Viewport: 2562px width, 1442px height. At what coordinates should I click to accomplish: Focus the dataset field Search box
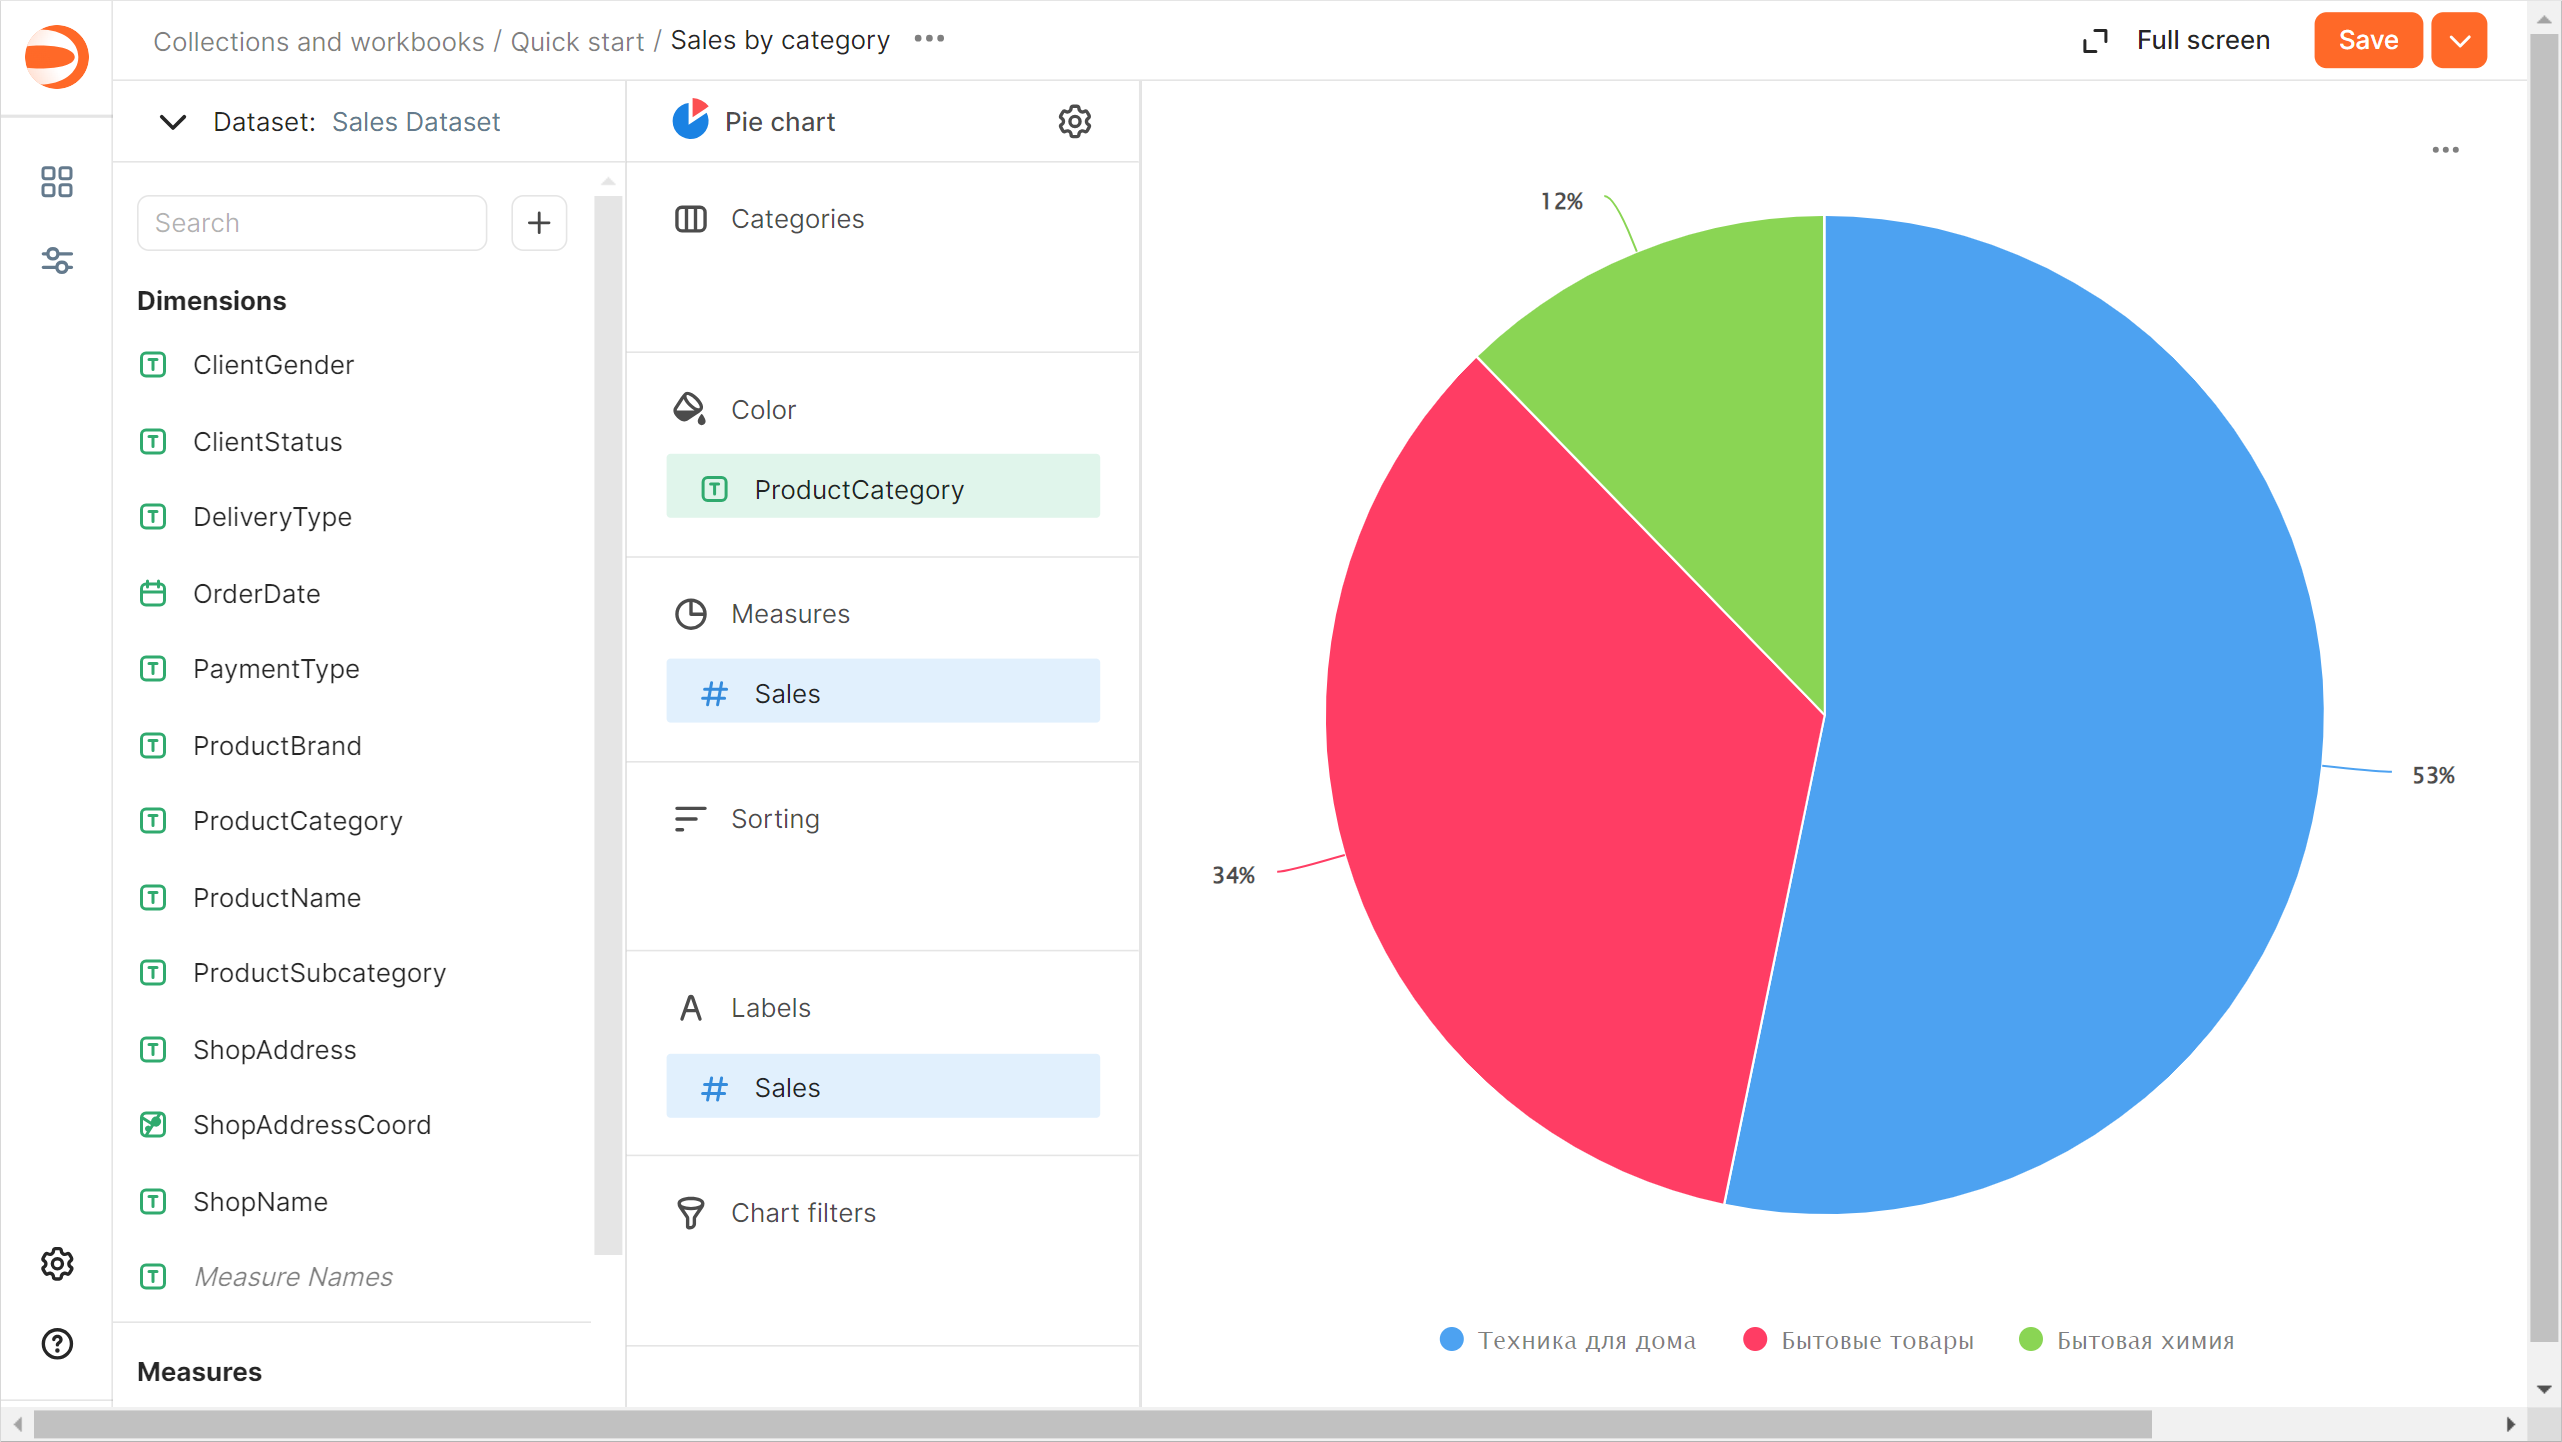click(312, 222)
